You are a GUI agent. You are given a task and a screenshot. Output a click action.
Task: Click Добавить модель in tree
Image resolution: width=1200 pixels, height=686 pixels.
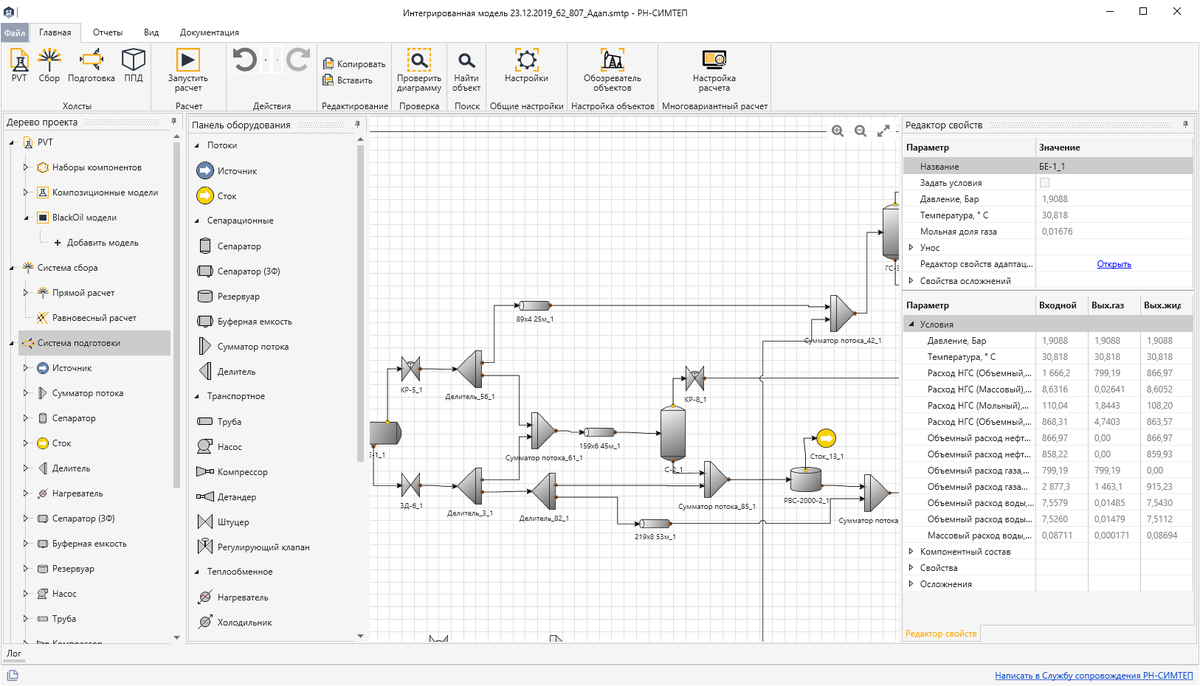point(101,242)
